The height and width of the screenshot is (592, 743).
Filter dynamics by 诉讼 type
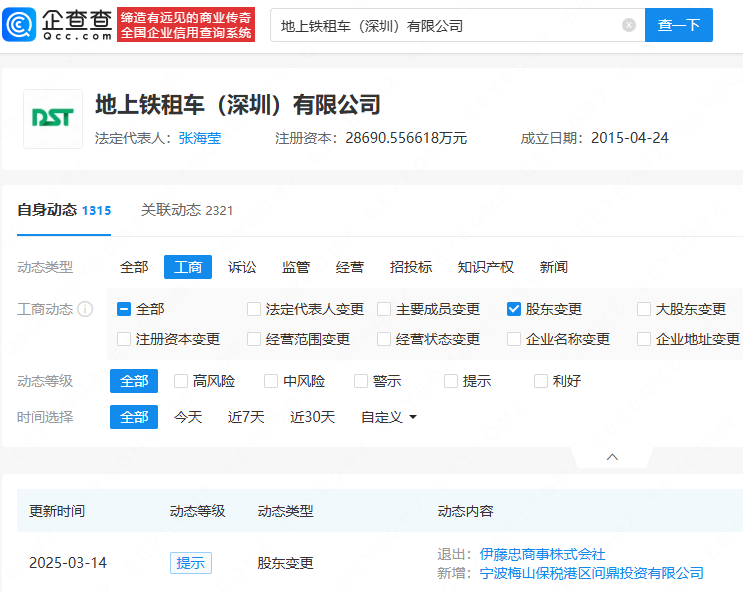click(242, 267)
